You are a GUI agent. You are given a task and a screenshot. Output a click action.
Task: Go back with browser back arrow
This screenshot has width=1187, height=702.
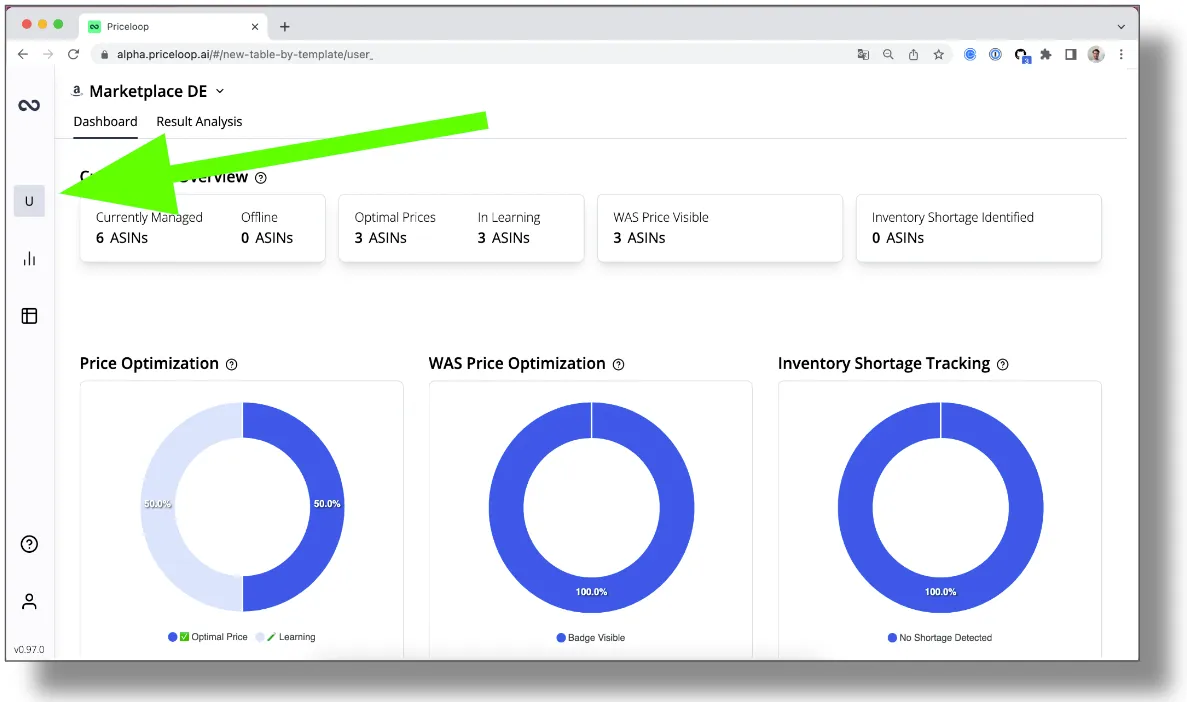pyautogui.click(x=23, y=55)
